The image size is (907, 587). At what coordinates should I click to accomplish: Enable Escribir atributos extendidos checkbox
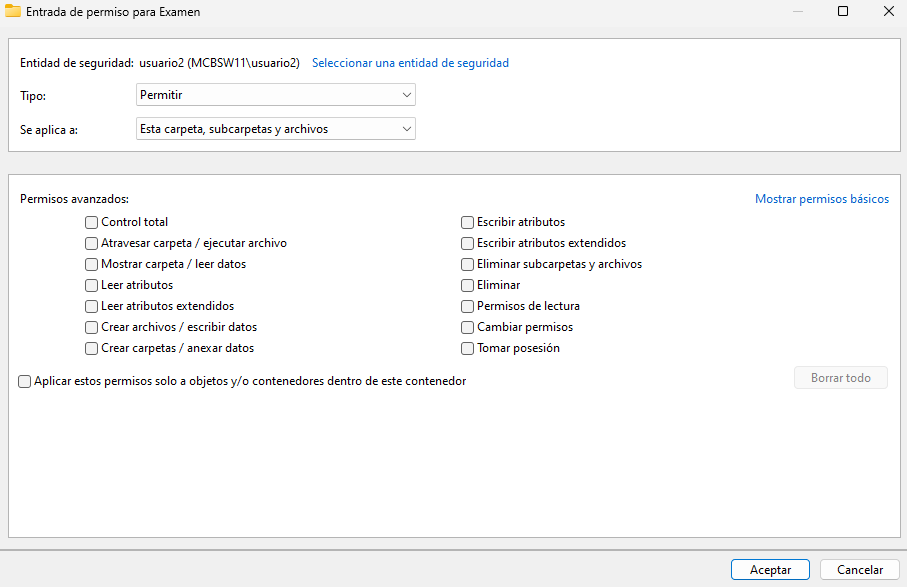coord(467,243)
